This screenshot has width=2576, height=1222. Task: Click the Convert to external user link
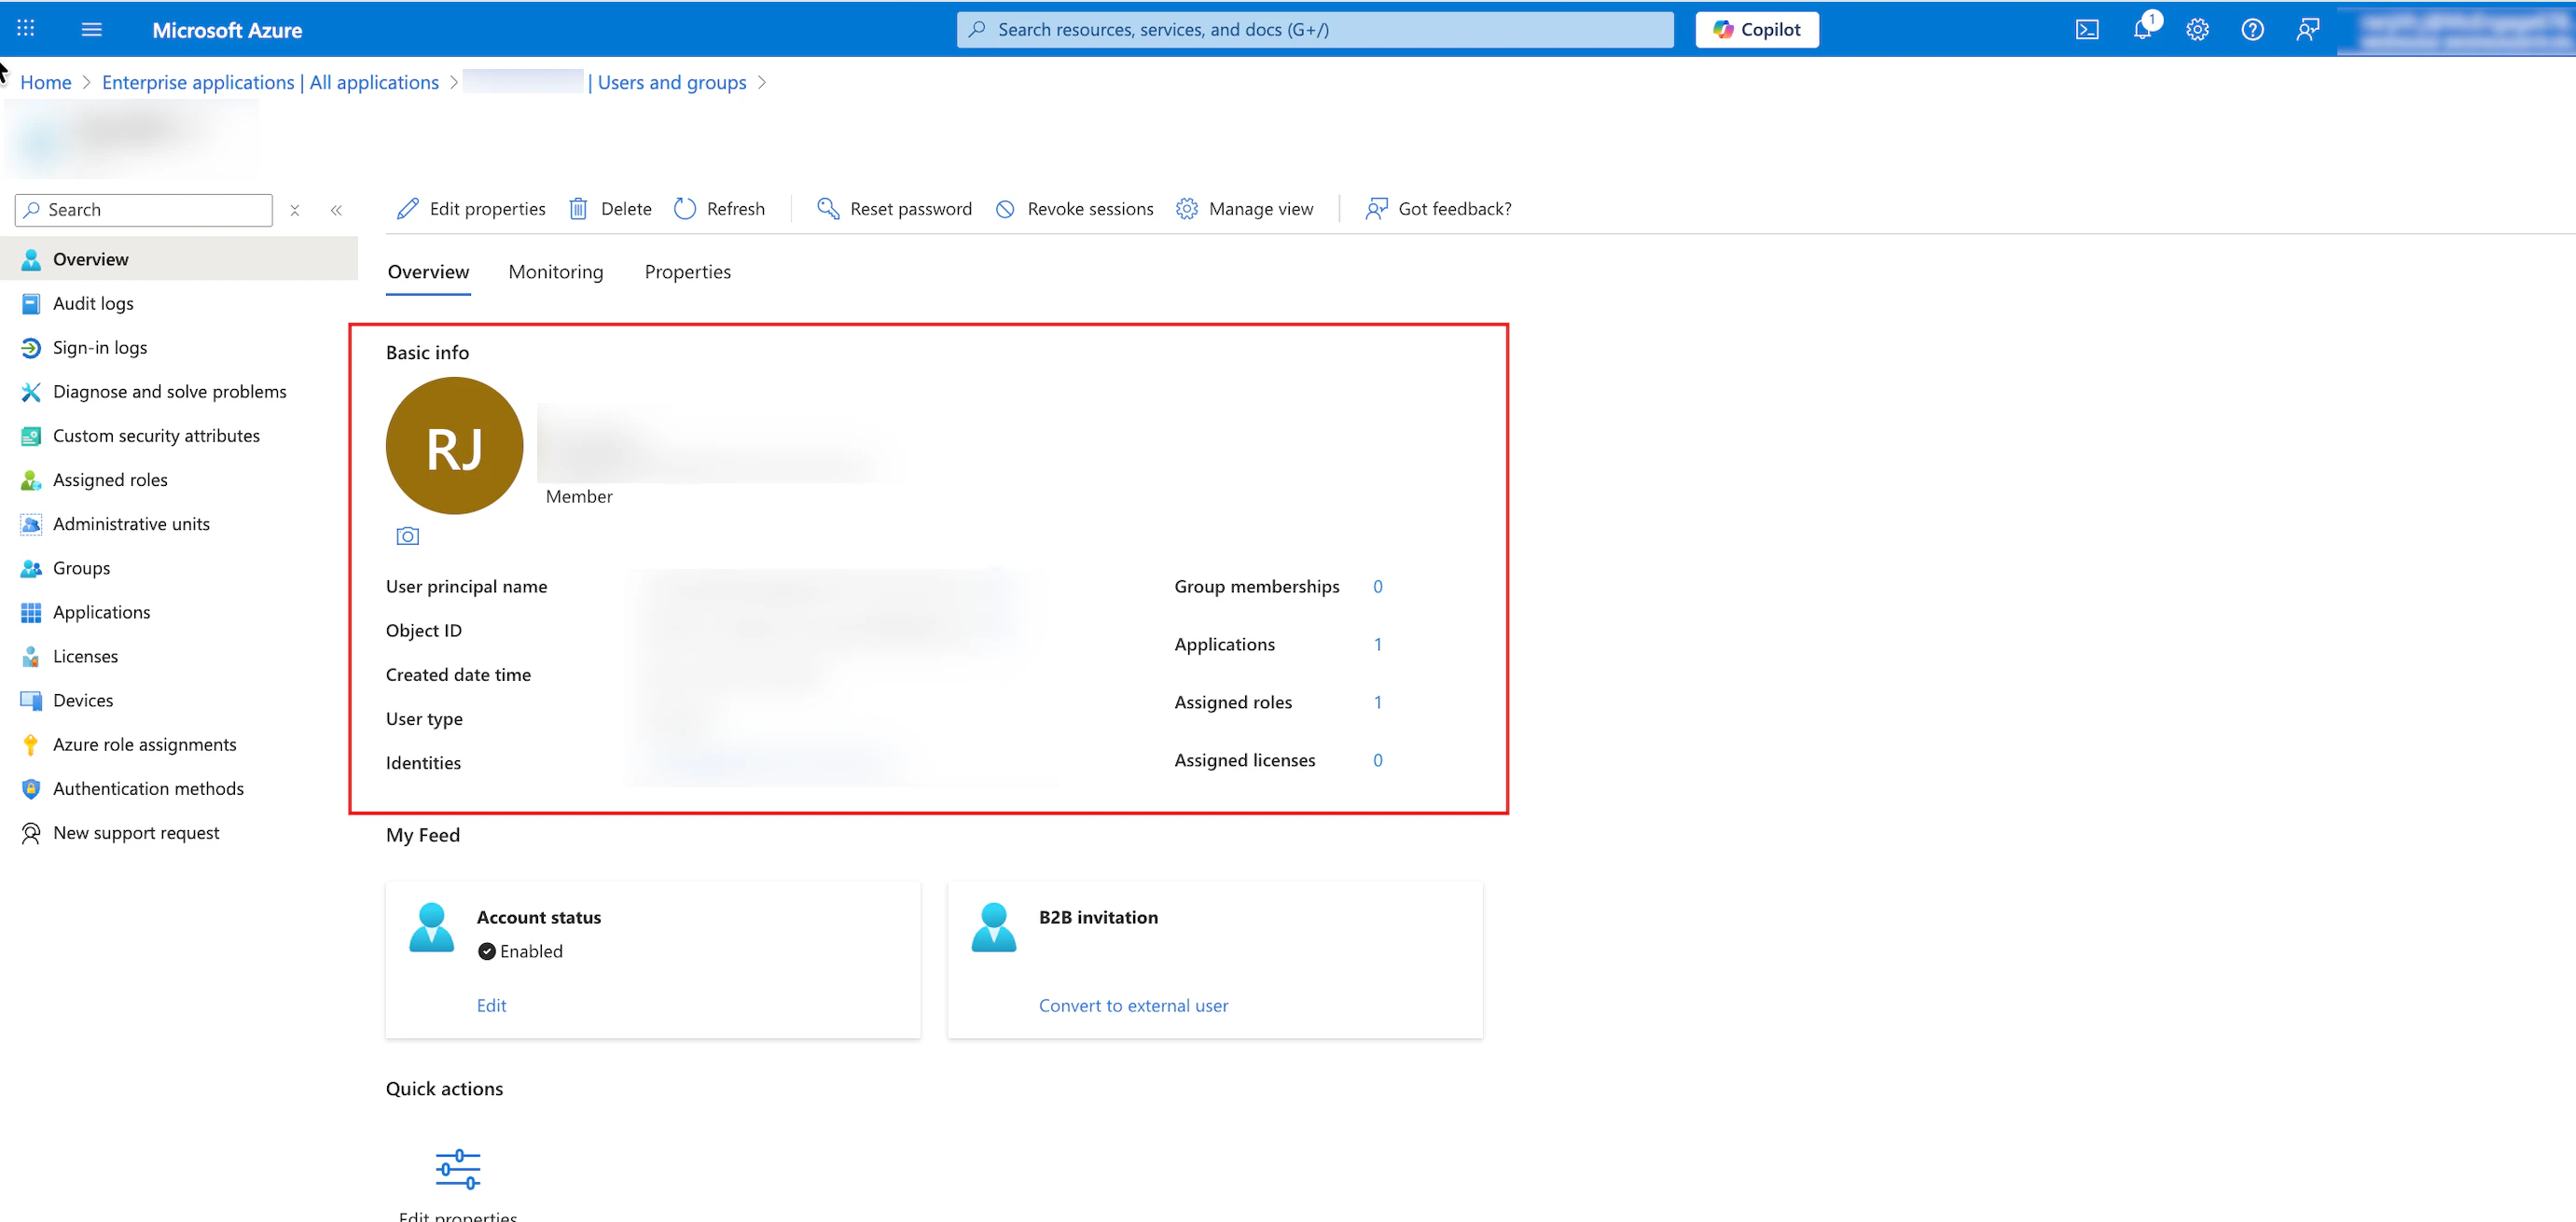[1133, 1005]
